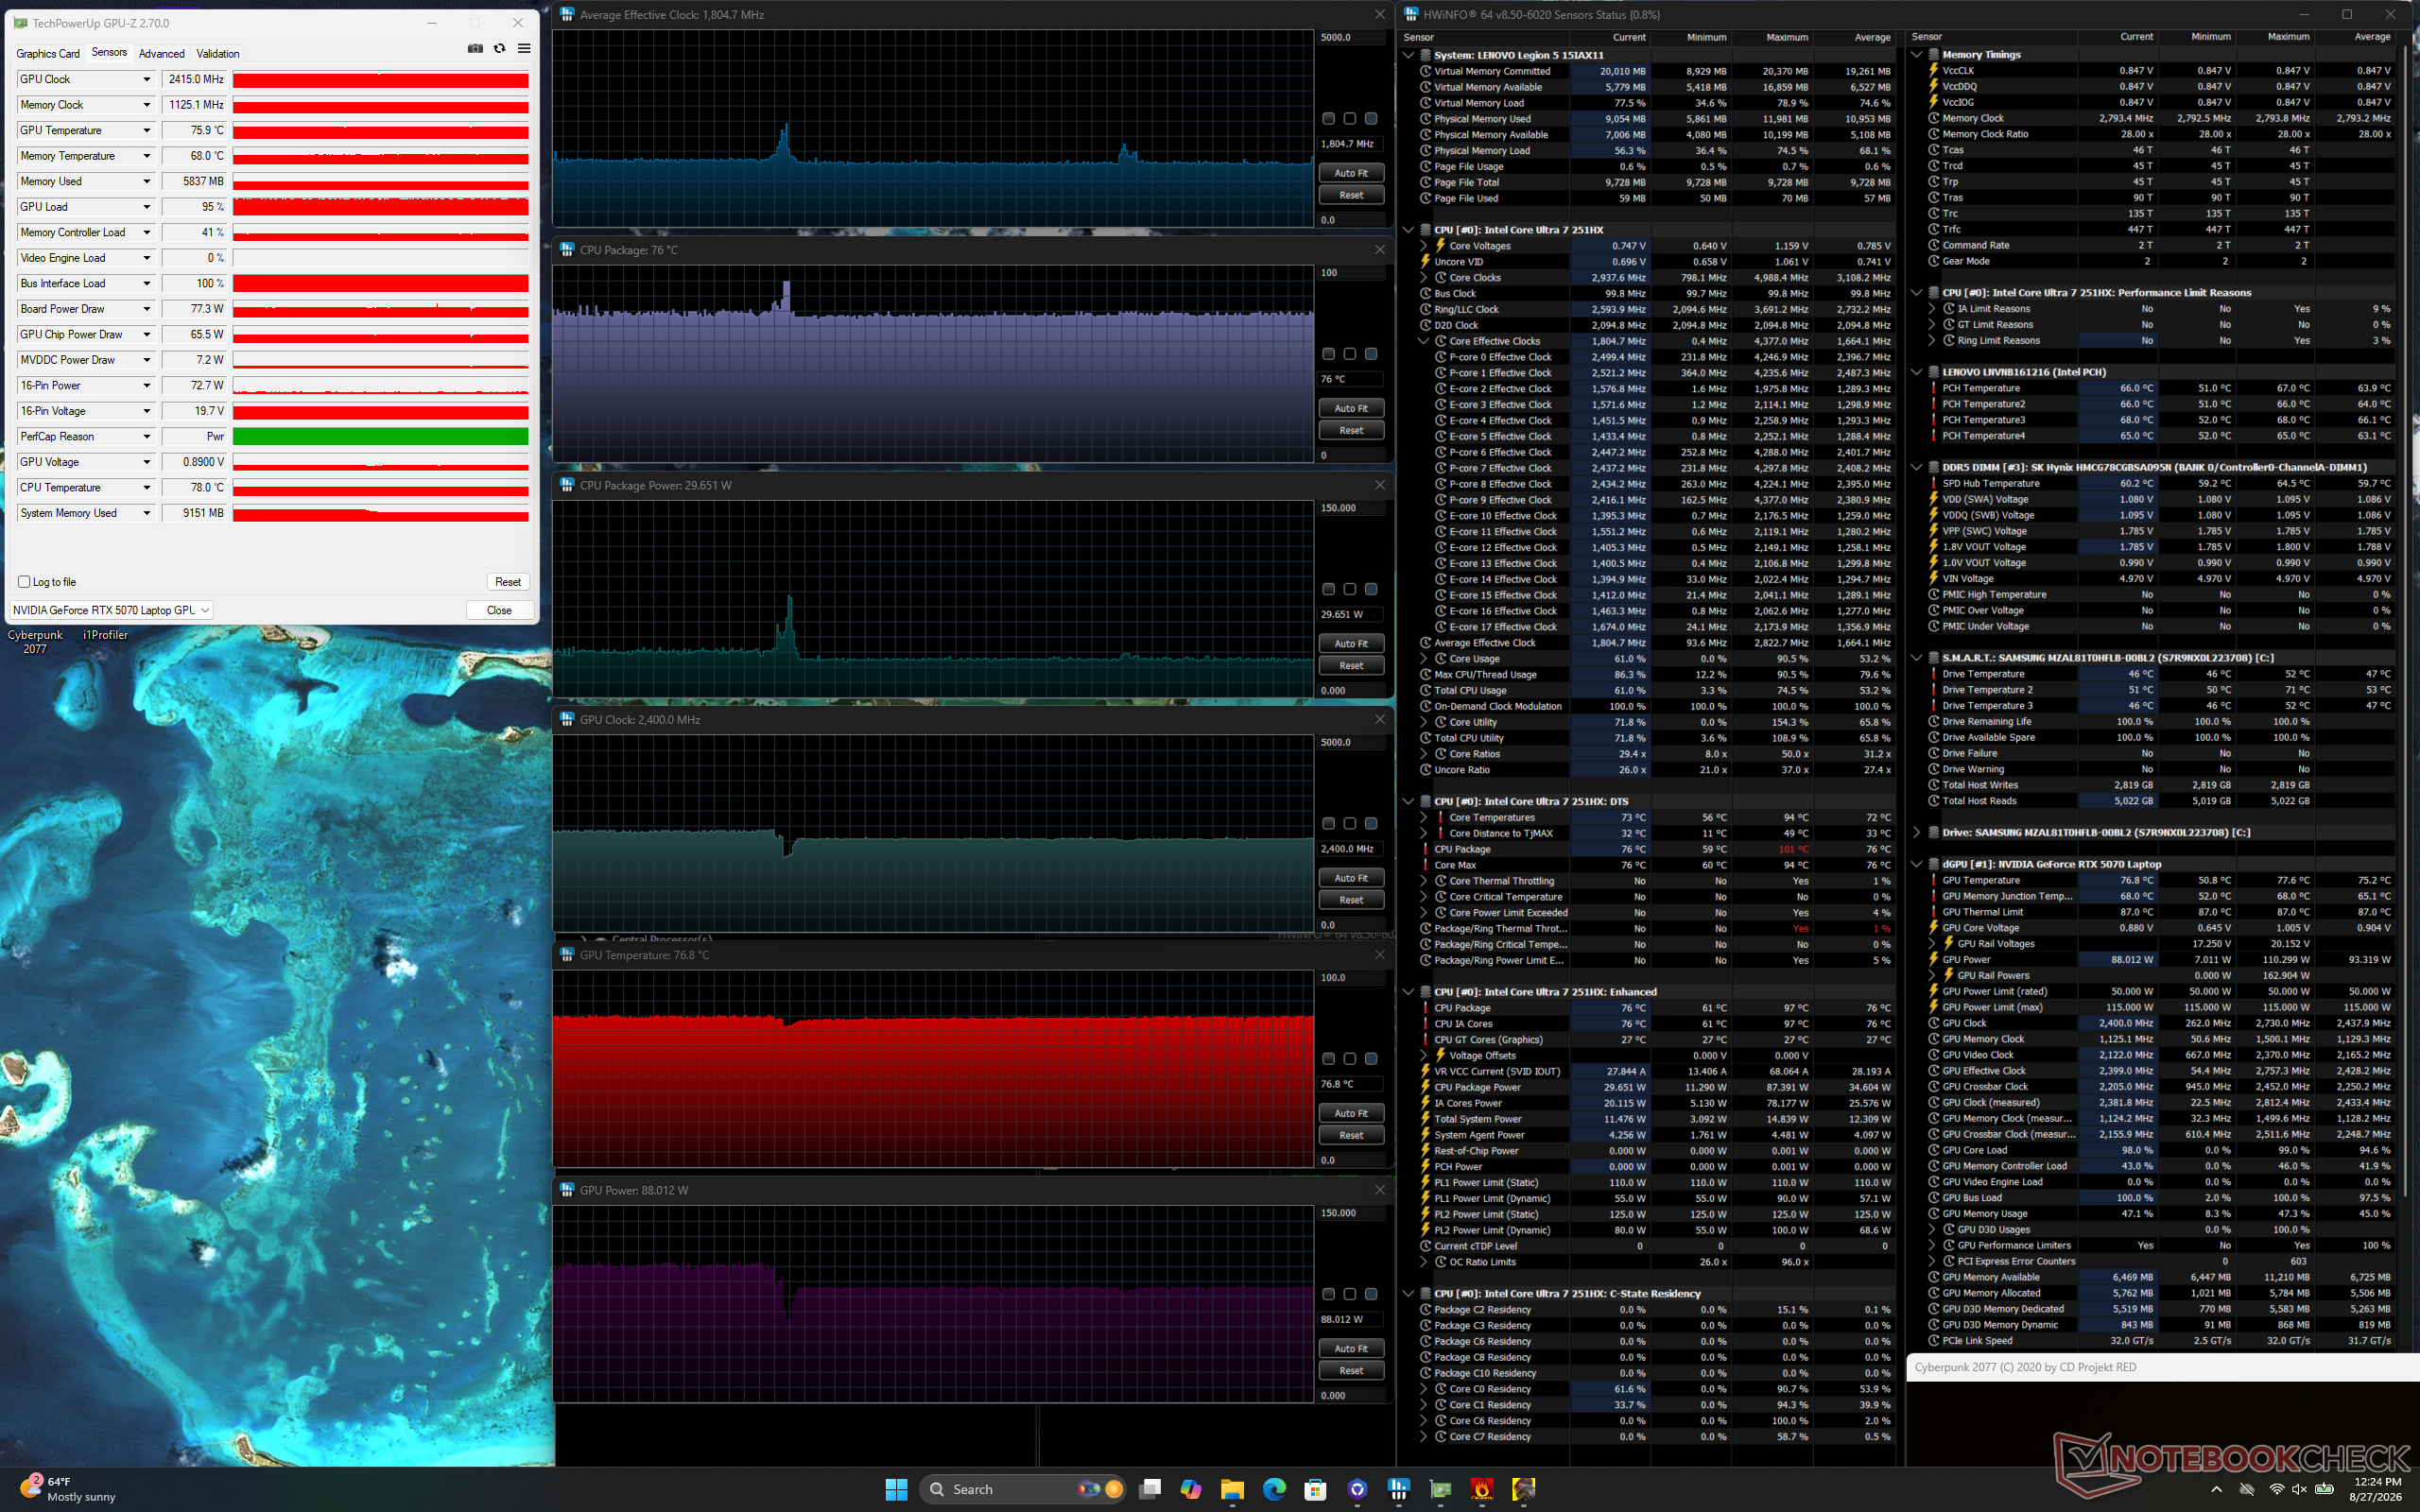The width and height of the screenshot is (2420, 1512).
Task: Click the HWiNFO blue bars taskbar icon
Action: tap(1399, 1489)
